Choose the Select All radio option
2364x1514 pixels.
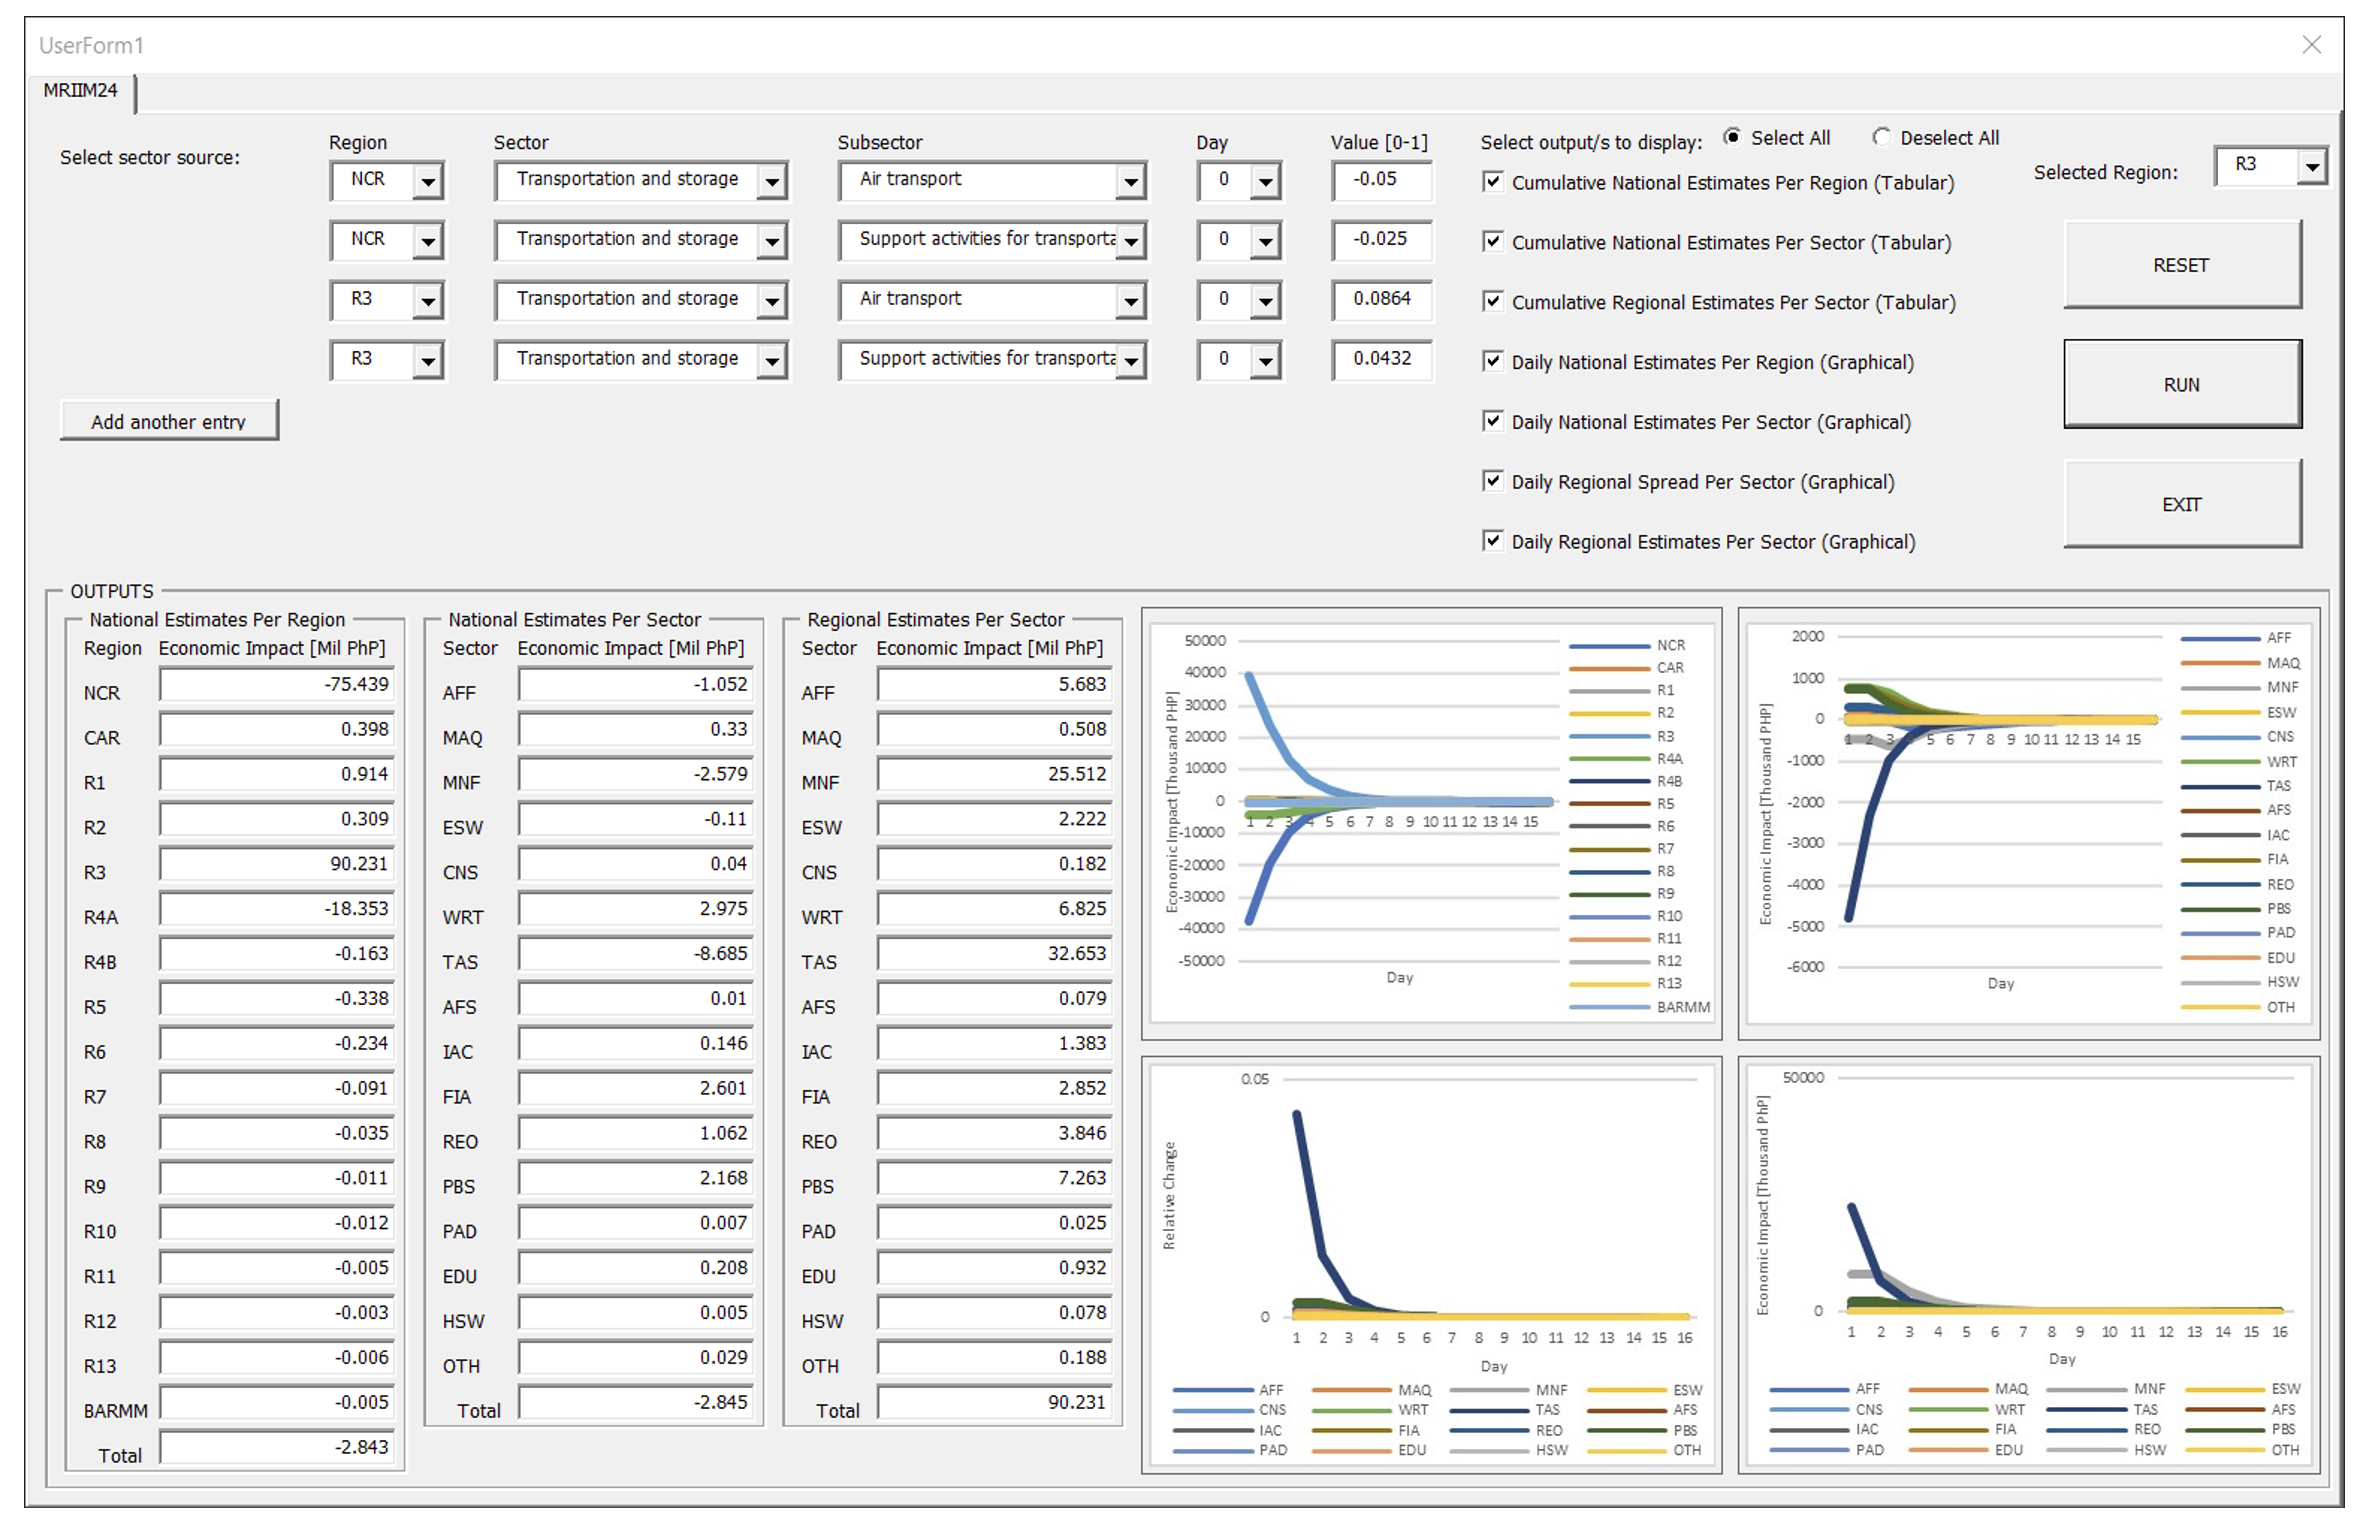tap(1732, 137)
